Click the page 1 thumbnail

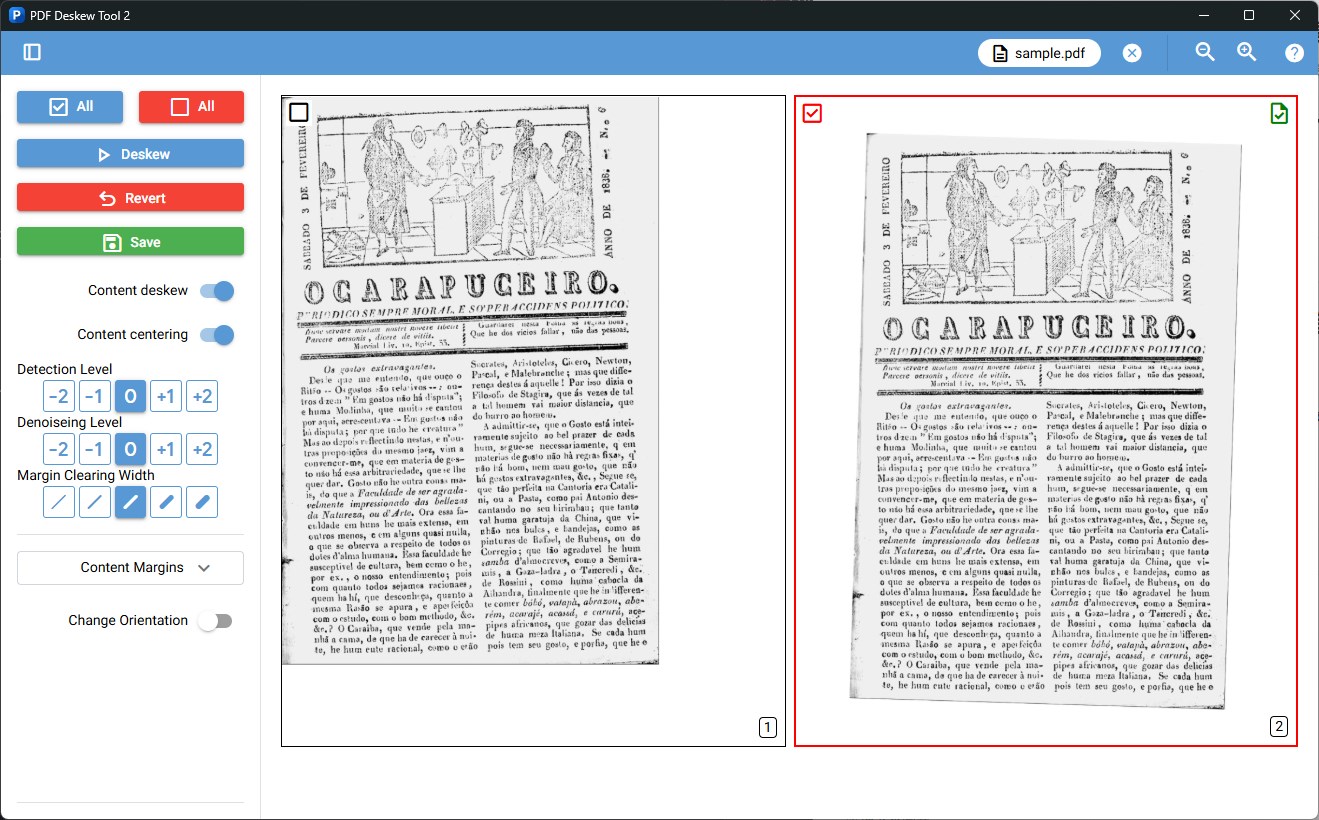533,420
